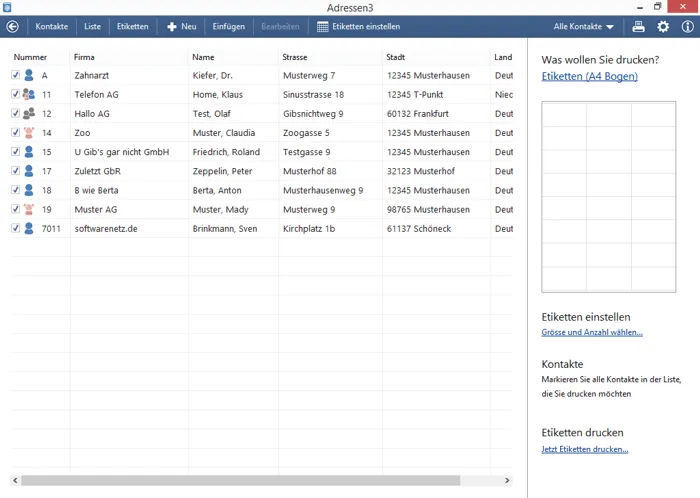Open the Liste view
The width and height of the screenshot is (700, 498).
92,27
